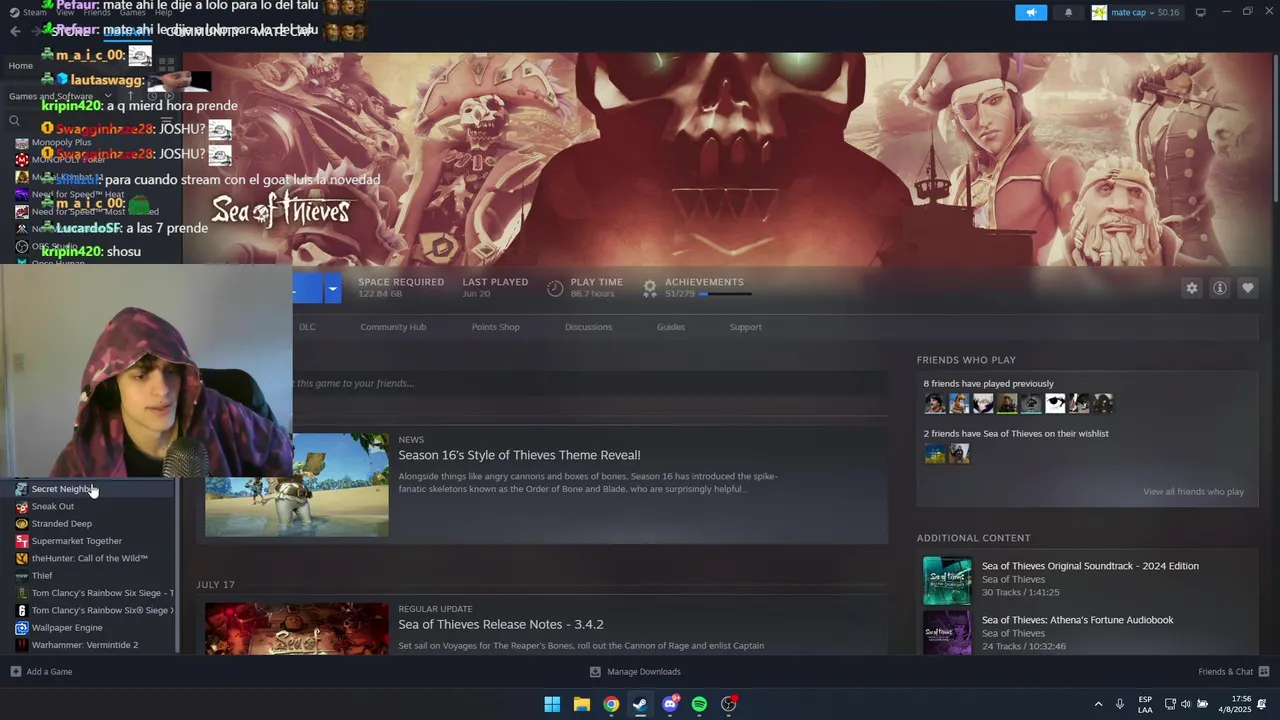
Task: Open Spotify from the taskbar
Action: click(x=699, y=704)
